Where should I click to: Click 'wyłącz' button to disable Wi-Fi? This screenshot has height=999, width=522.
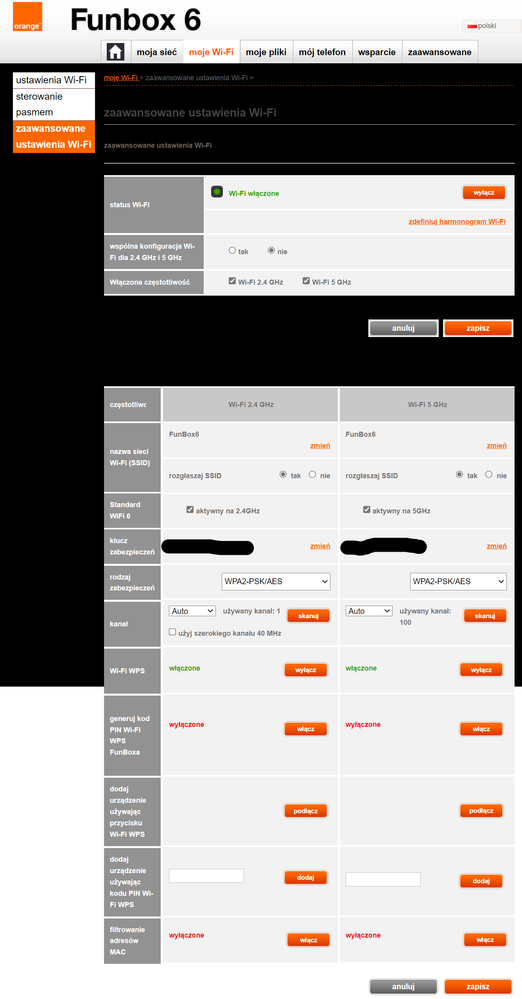[484, 192]
